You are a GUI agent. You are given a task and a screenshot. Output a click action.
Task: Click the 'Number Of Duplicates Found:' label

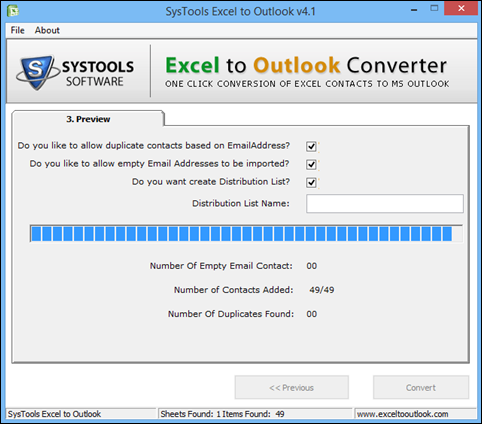pyautogui.click(x=231, y=314)
